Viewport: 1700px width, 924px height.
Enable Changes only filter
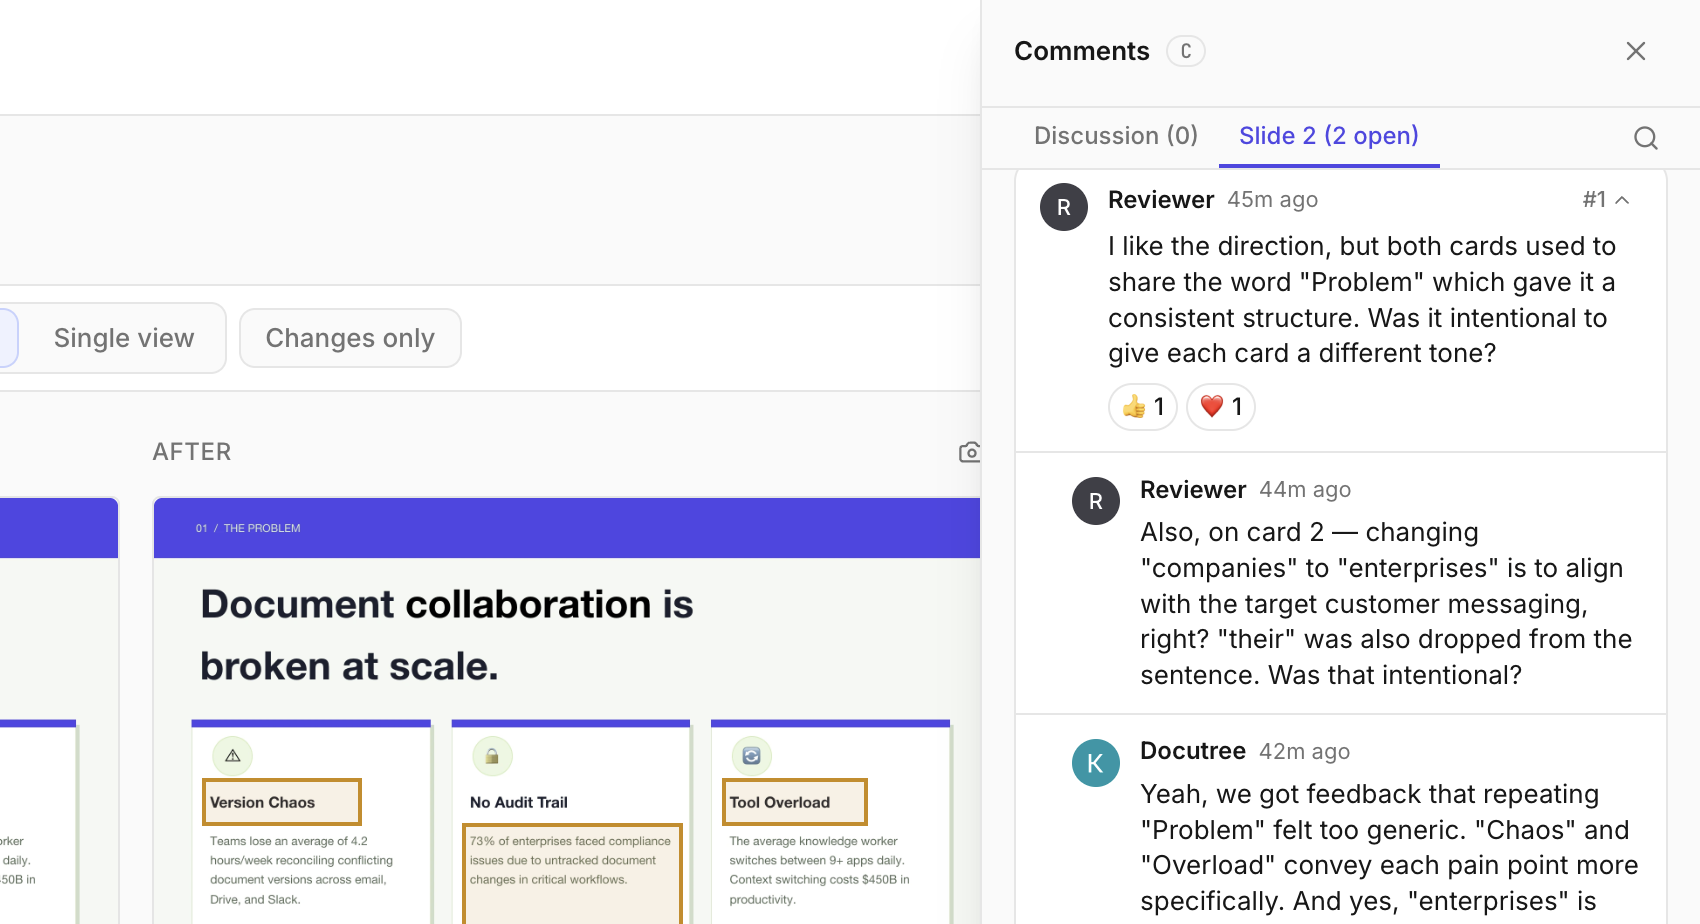[x=350, y=338]
